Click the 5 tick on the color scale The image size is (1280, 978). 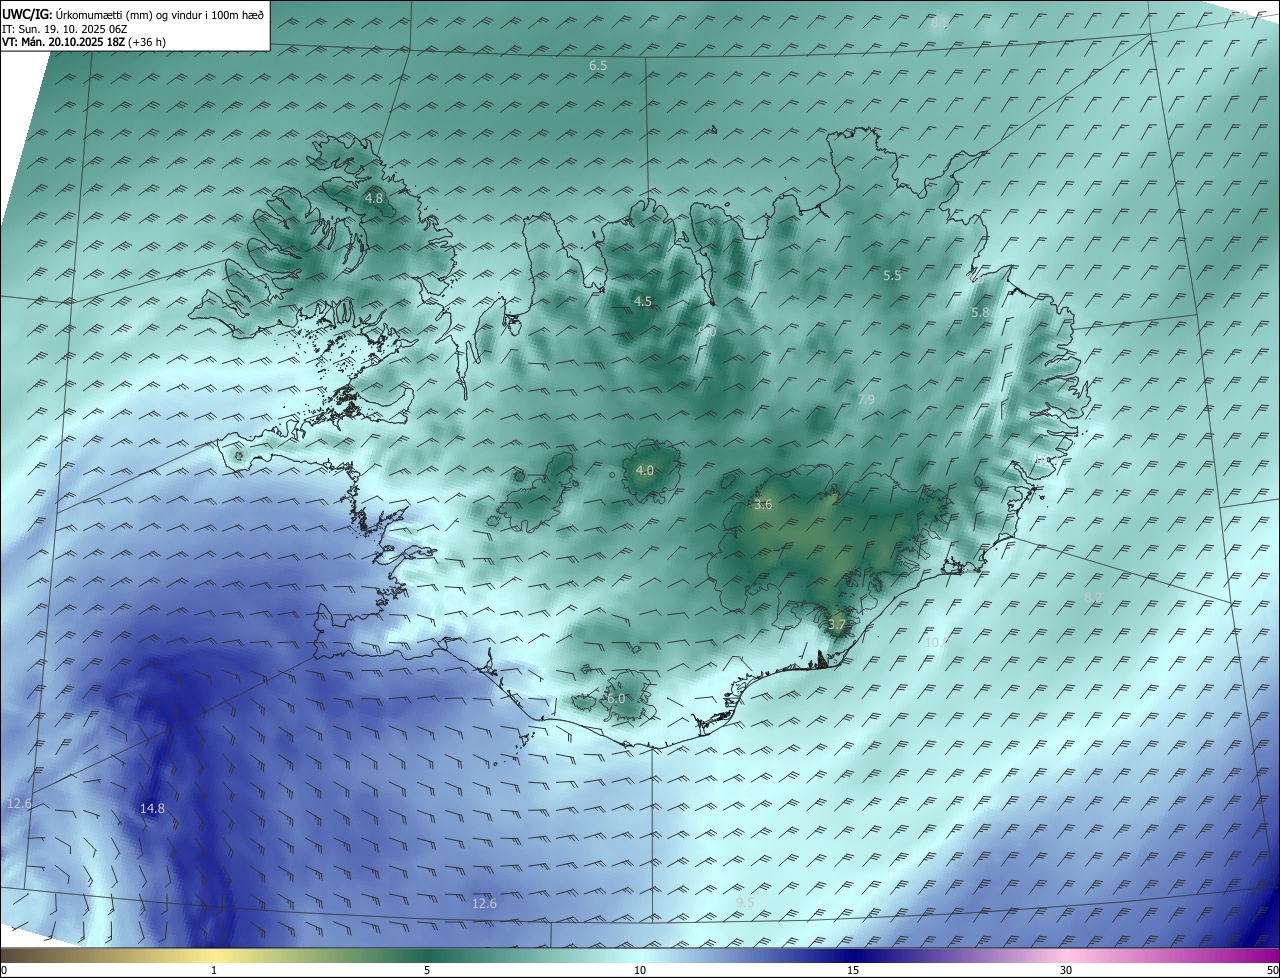427,970
